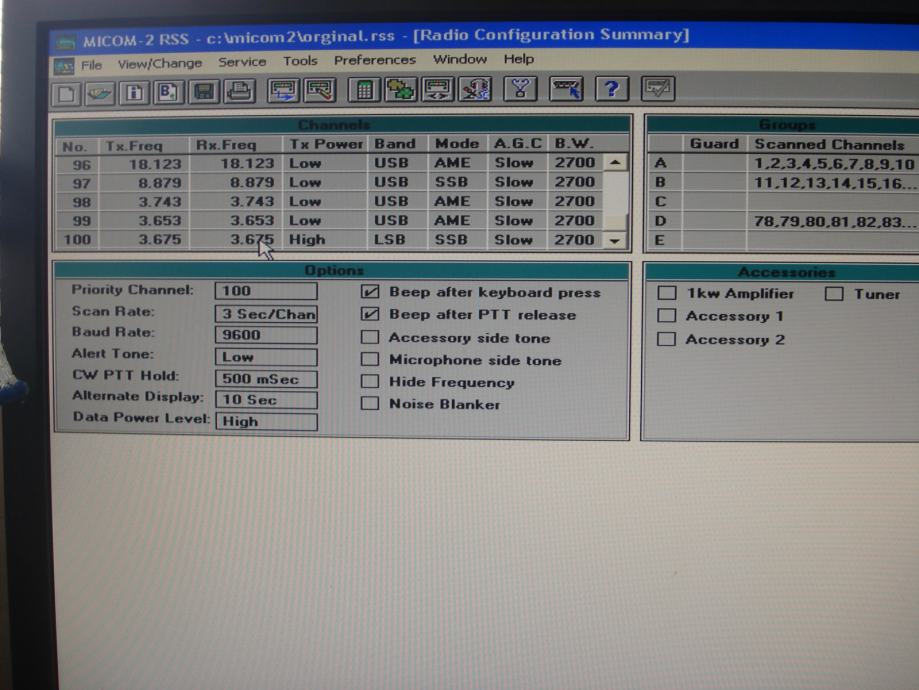This screenshot has width=919, height=690.
Task: Click the context help pointer icon
Action: click(x=566, y=89)
